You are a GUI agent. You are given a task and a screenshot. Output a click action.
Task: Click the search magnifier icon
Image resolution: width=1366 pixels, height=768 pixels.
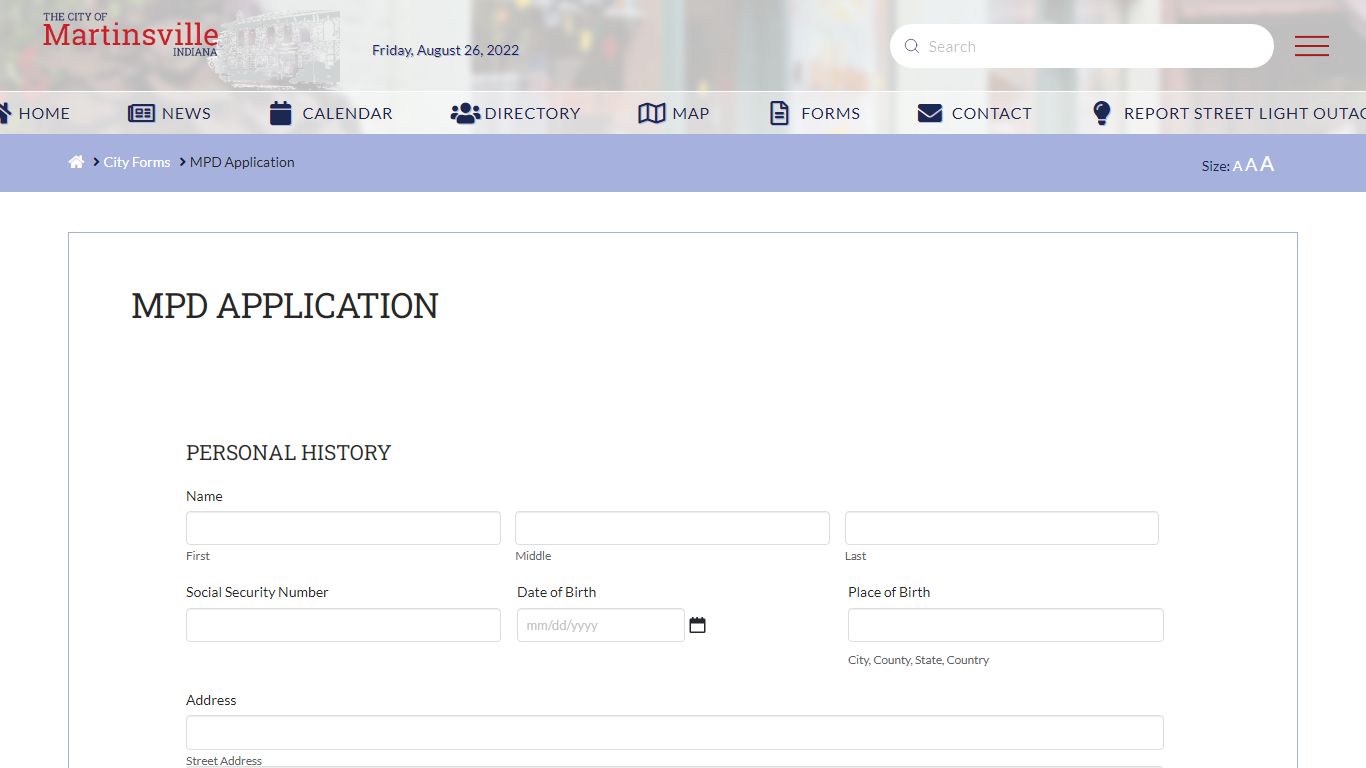911,46
